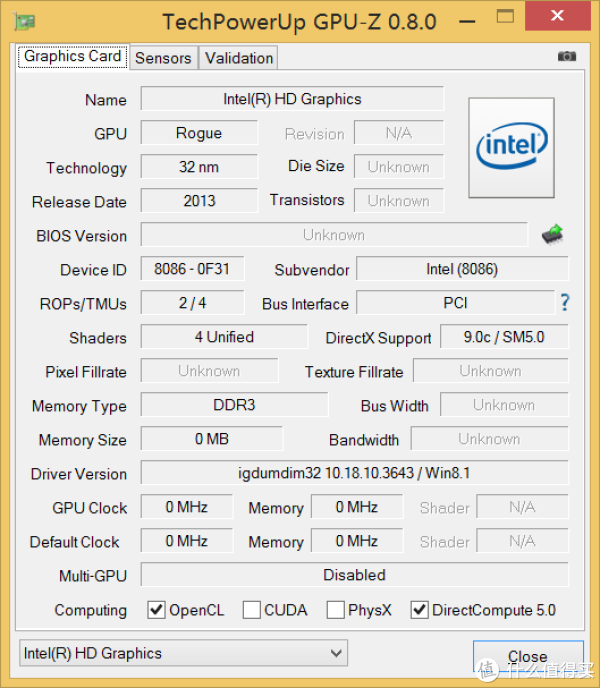Click the Computing label
This screenshot has height=688, width=600.
91,611
